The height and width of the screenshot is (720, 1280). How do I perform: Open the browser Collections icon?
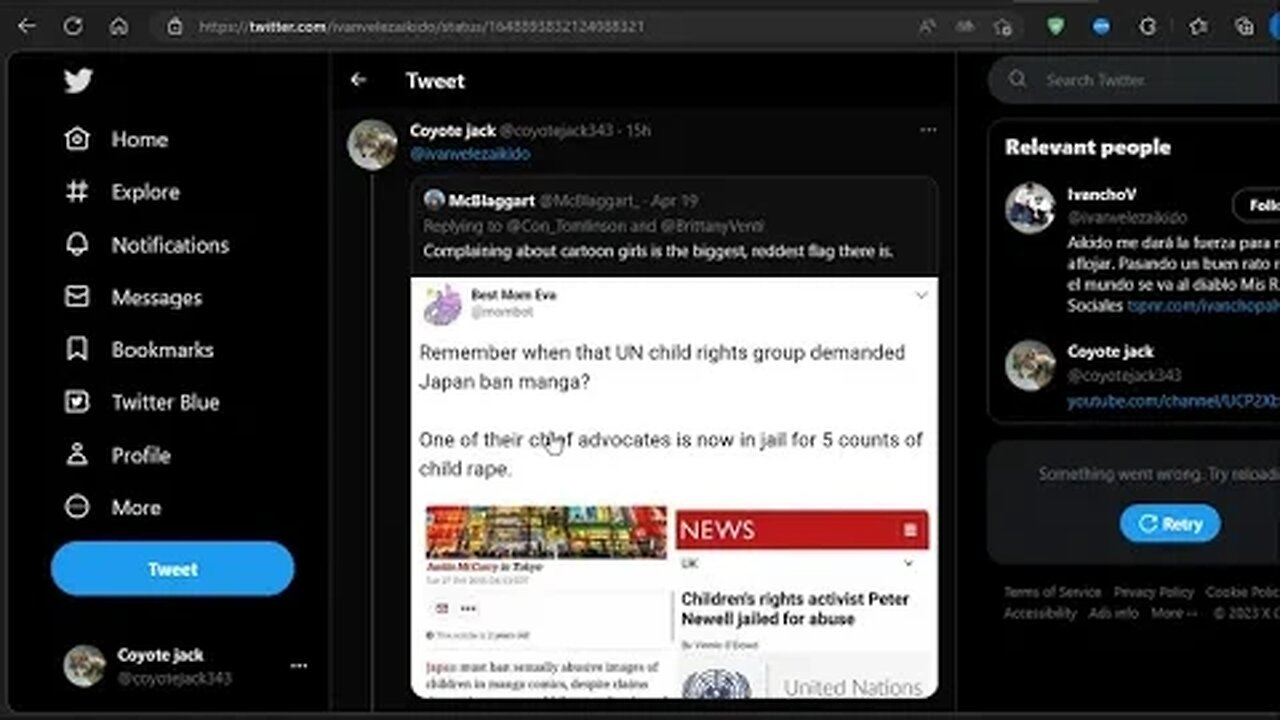(1244, 27)
